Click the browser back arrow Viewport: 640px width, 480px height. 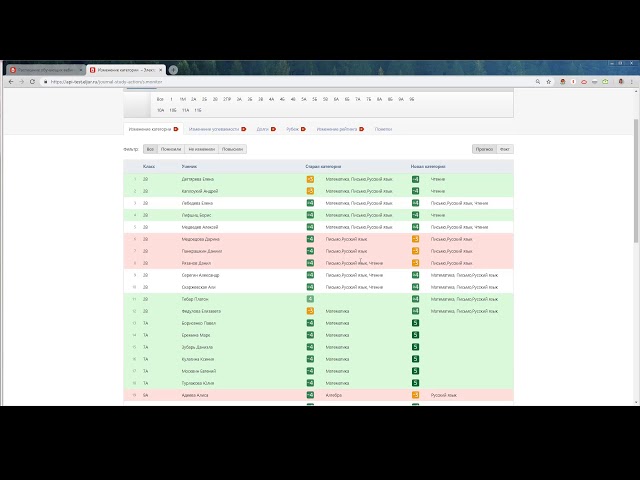(x=10, y=82)
